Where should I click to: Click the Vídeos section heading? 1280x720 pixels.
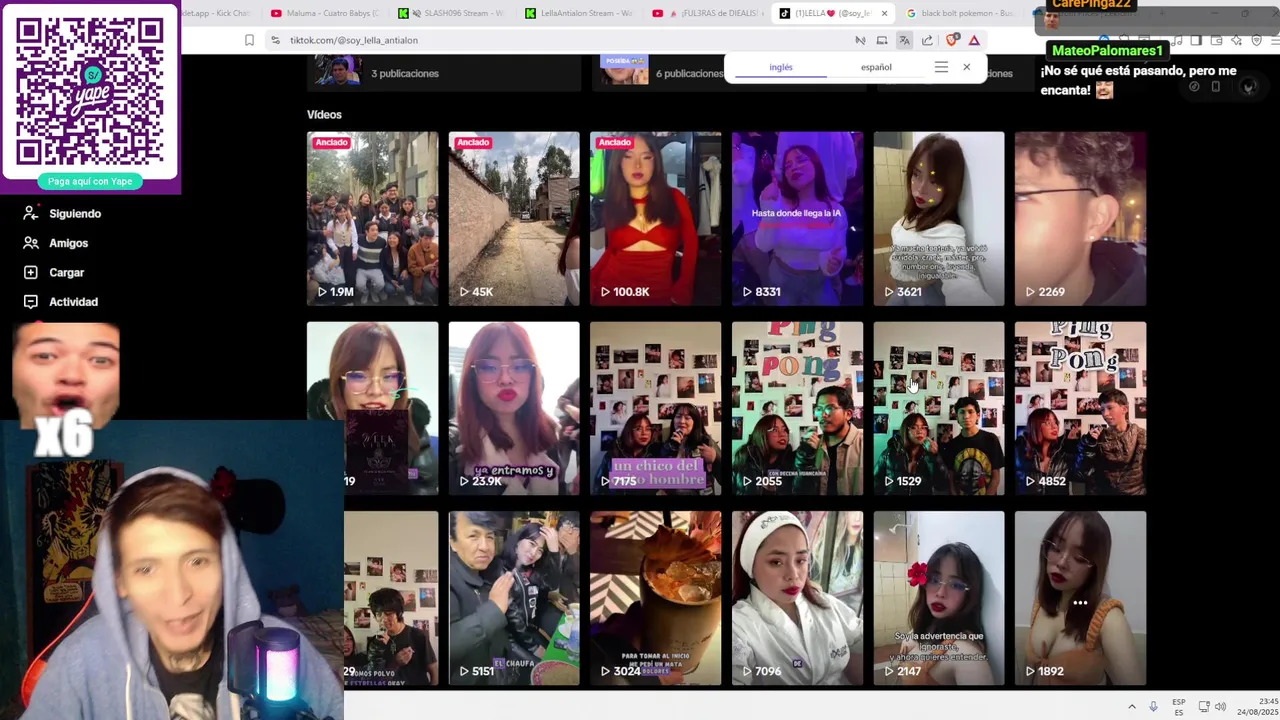click(324, 115)
